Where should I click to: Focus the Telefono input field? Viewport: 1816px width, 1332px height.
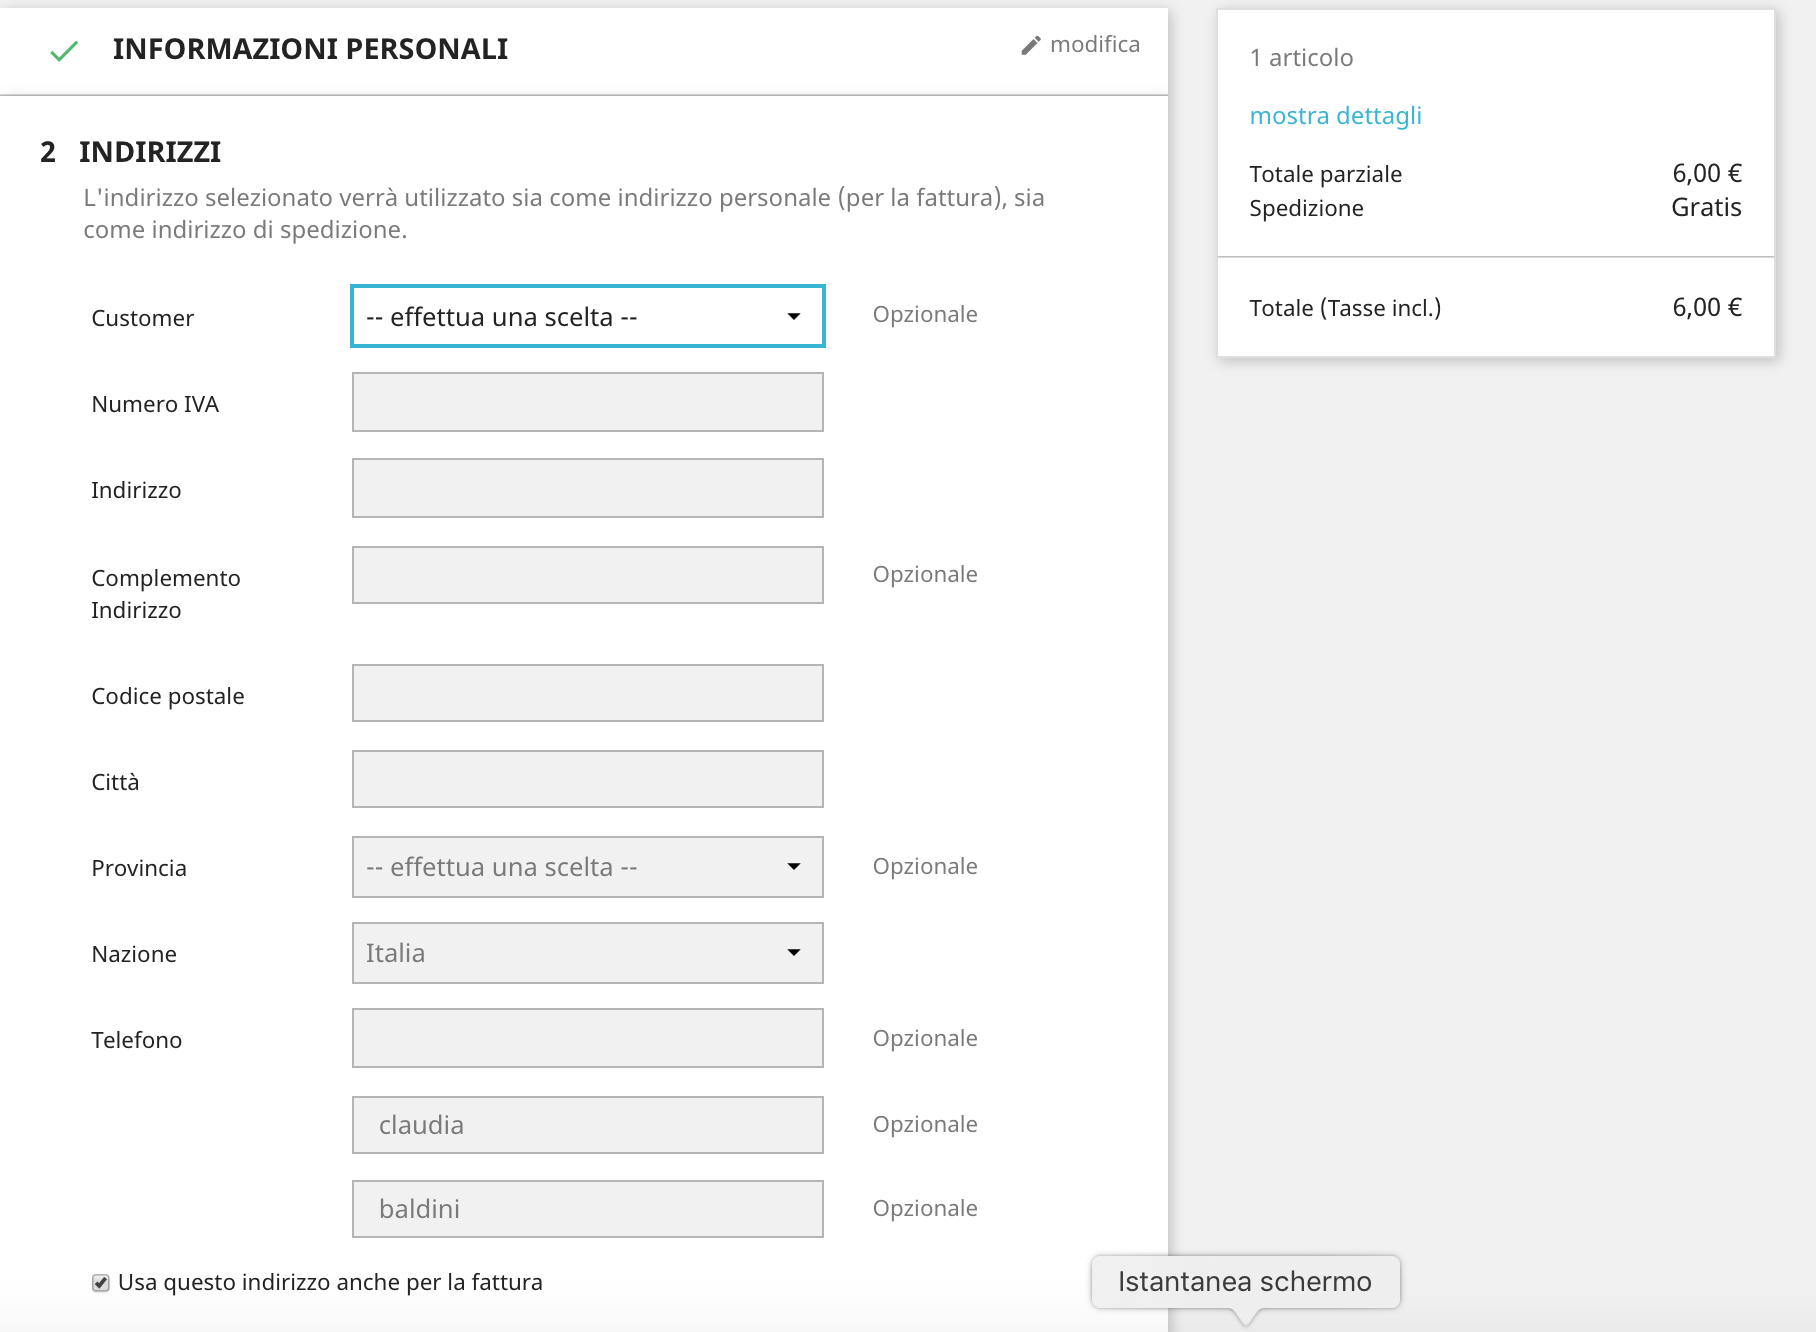pyautogui.click(x=587, y=1038)
